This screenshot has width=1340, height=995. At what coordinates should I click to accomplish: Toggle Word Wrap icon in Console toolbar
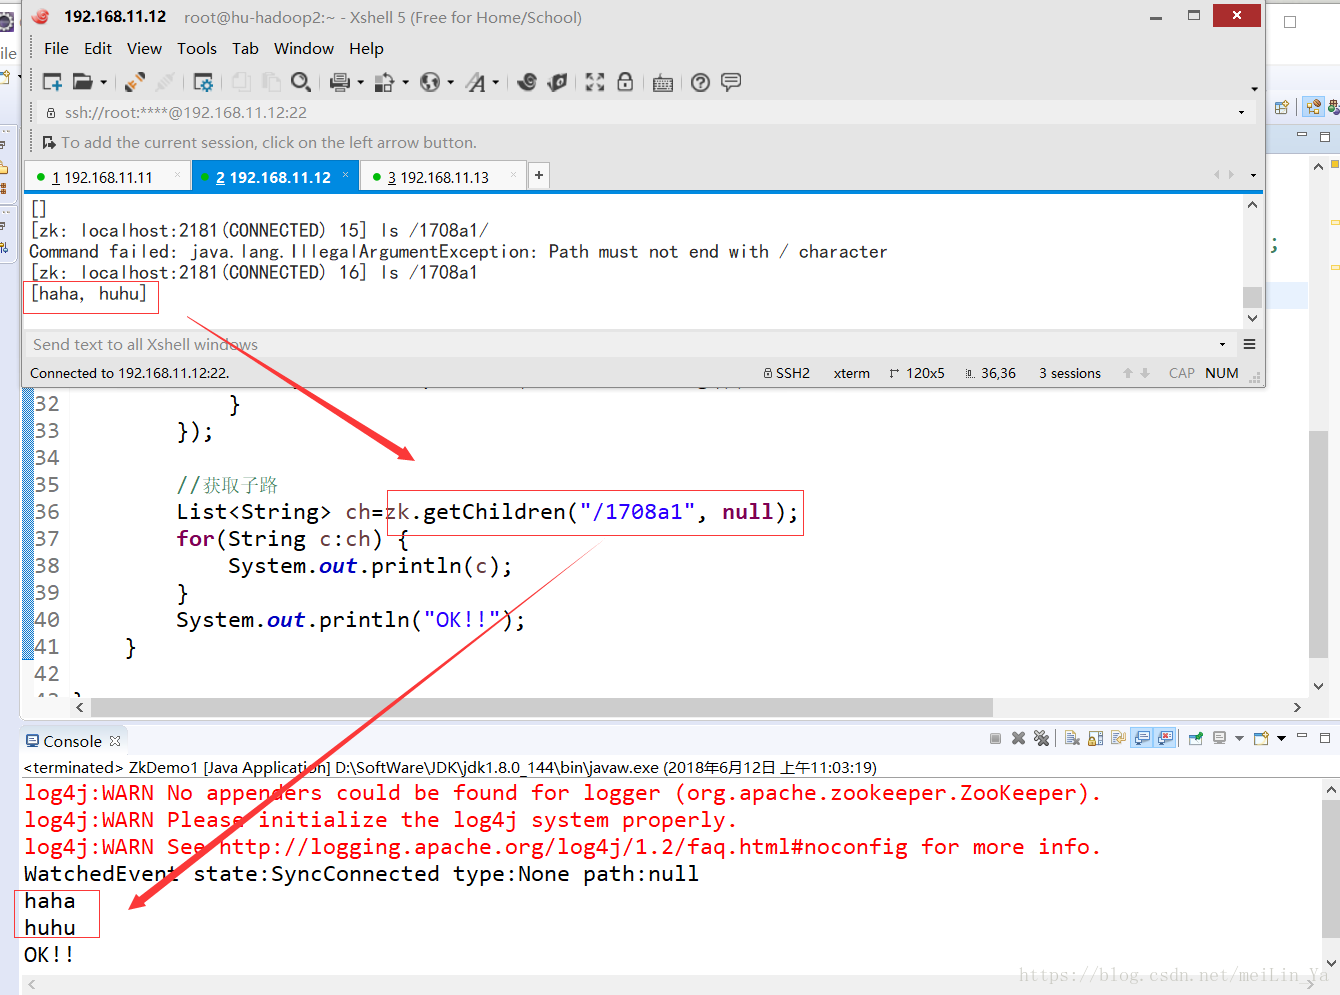[x=1118, y=739]
